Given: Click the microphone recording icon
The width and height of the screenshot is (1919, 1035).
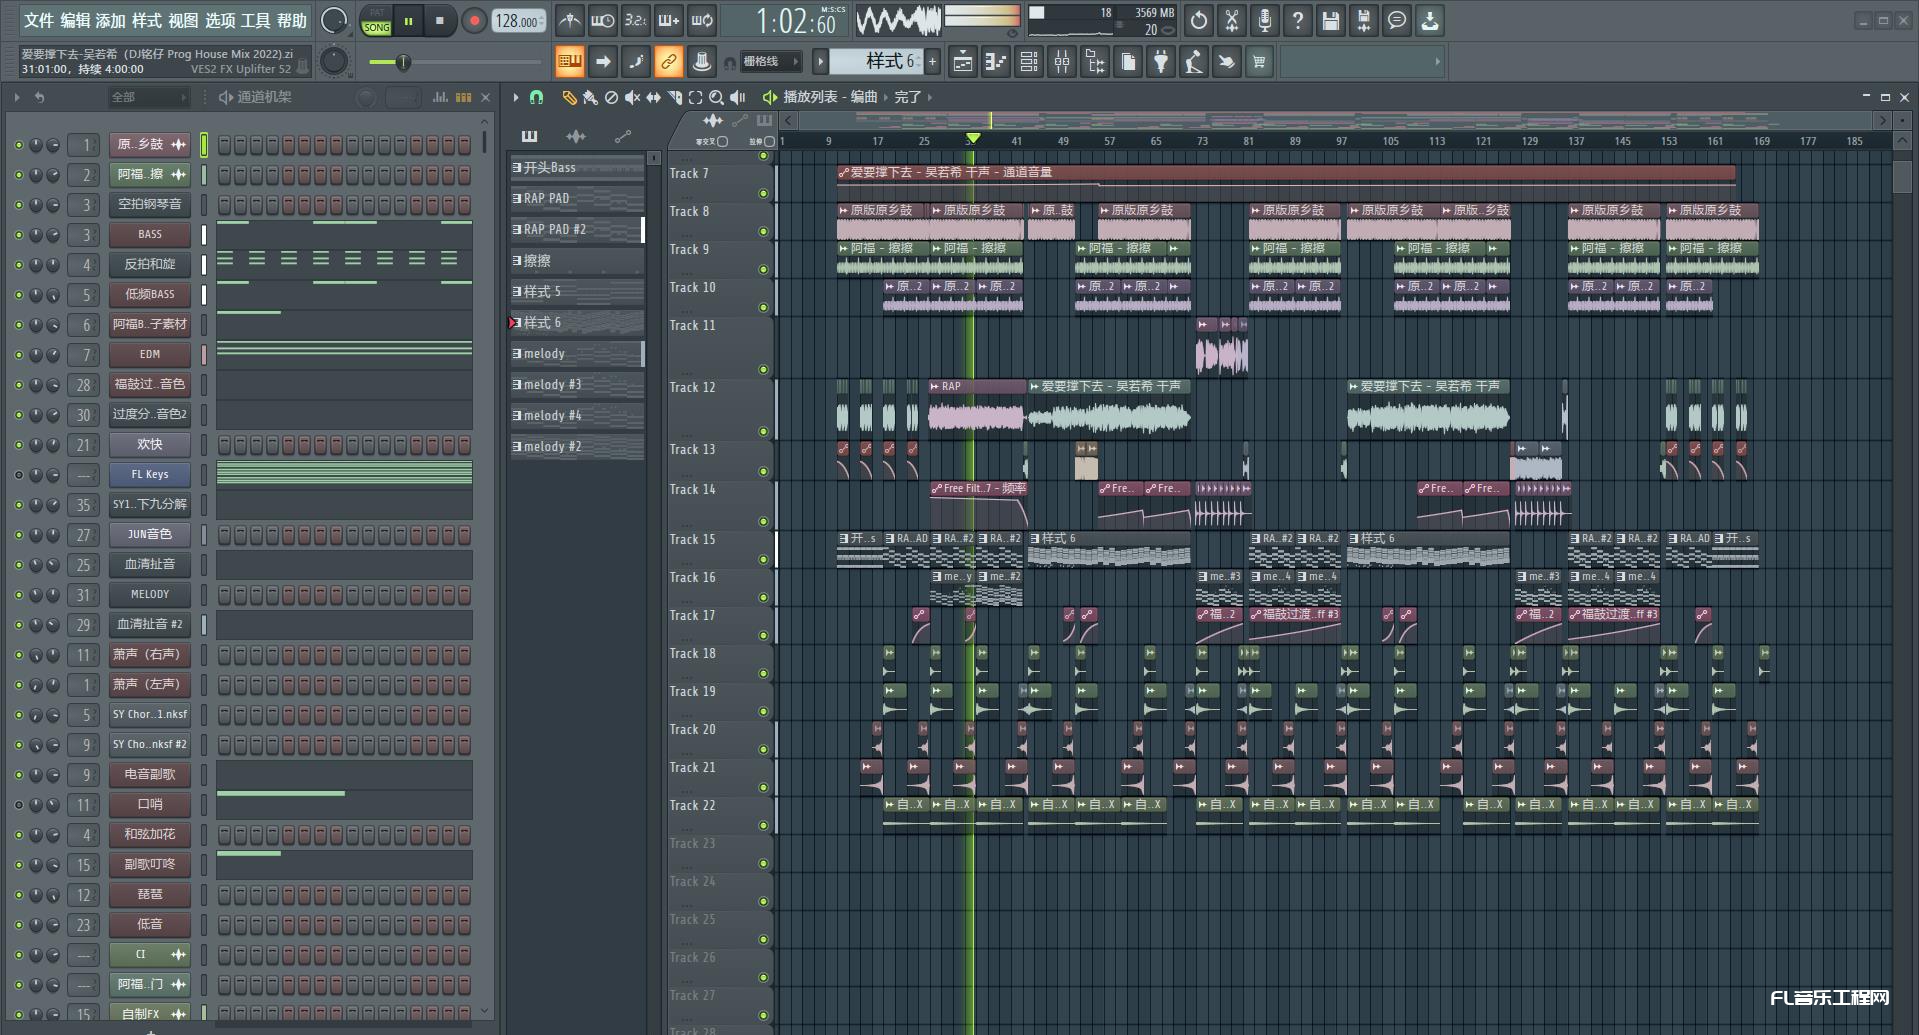Looking at the screenshot, I should [x=1265, y=20].
